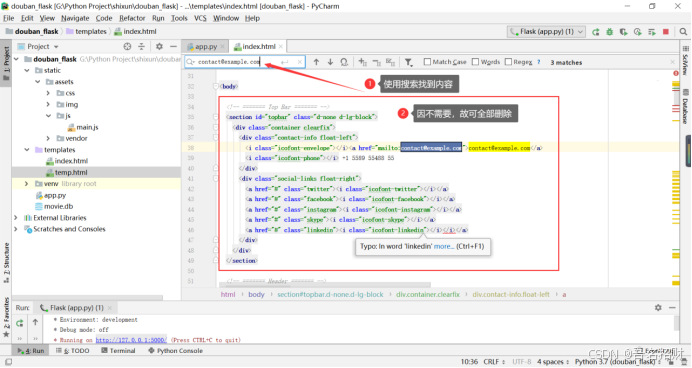Image resolution: width=692 pixels, height=368 pixels.
Task: Close the find bar
Action: click(673, 62)
